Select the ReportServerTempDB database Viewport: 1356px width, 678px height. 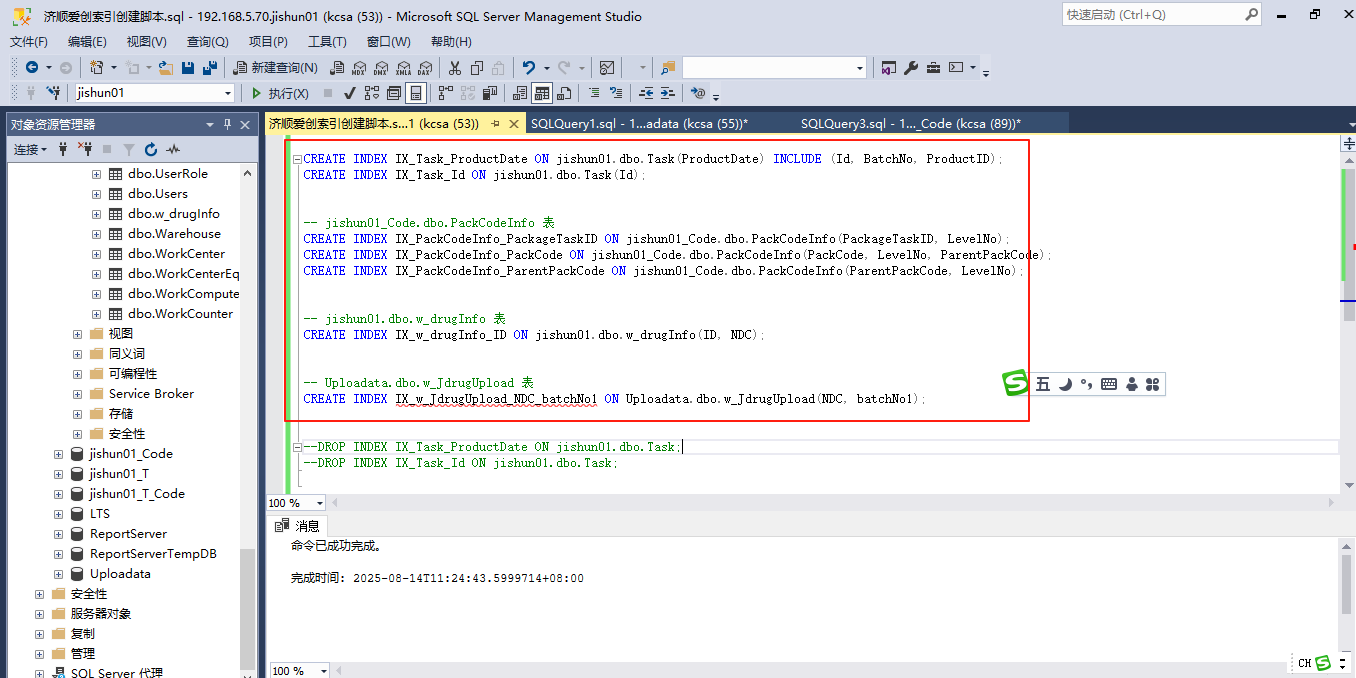point(153,553)
